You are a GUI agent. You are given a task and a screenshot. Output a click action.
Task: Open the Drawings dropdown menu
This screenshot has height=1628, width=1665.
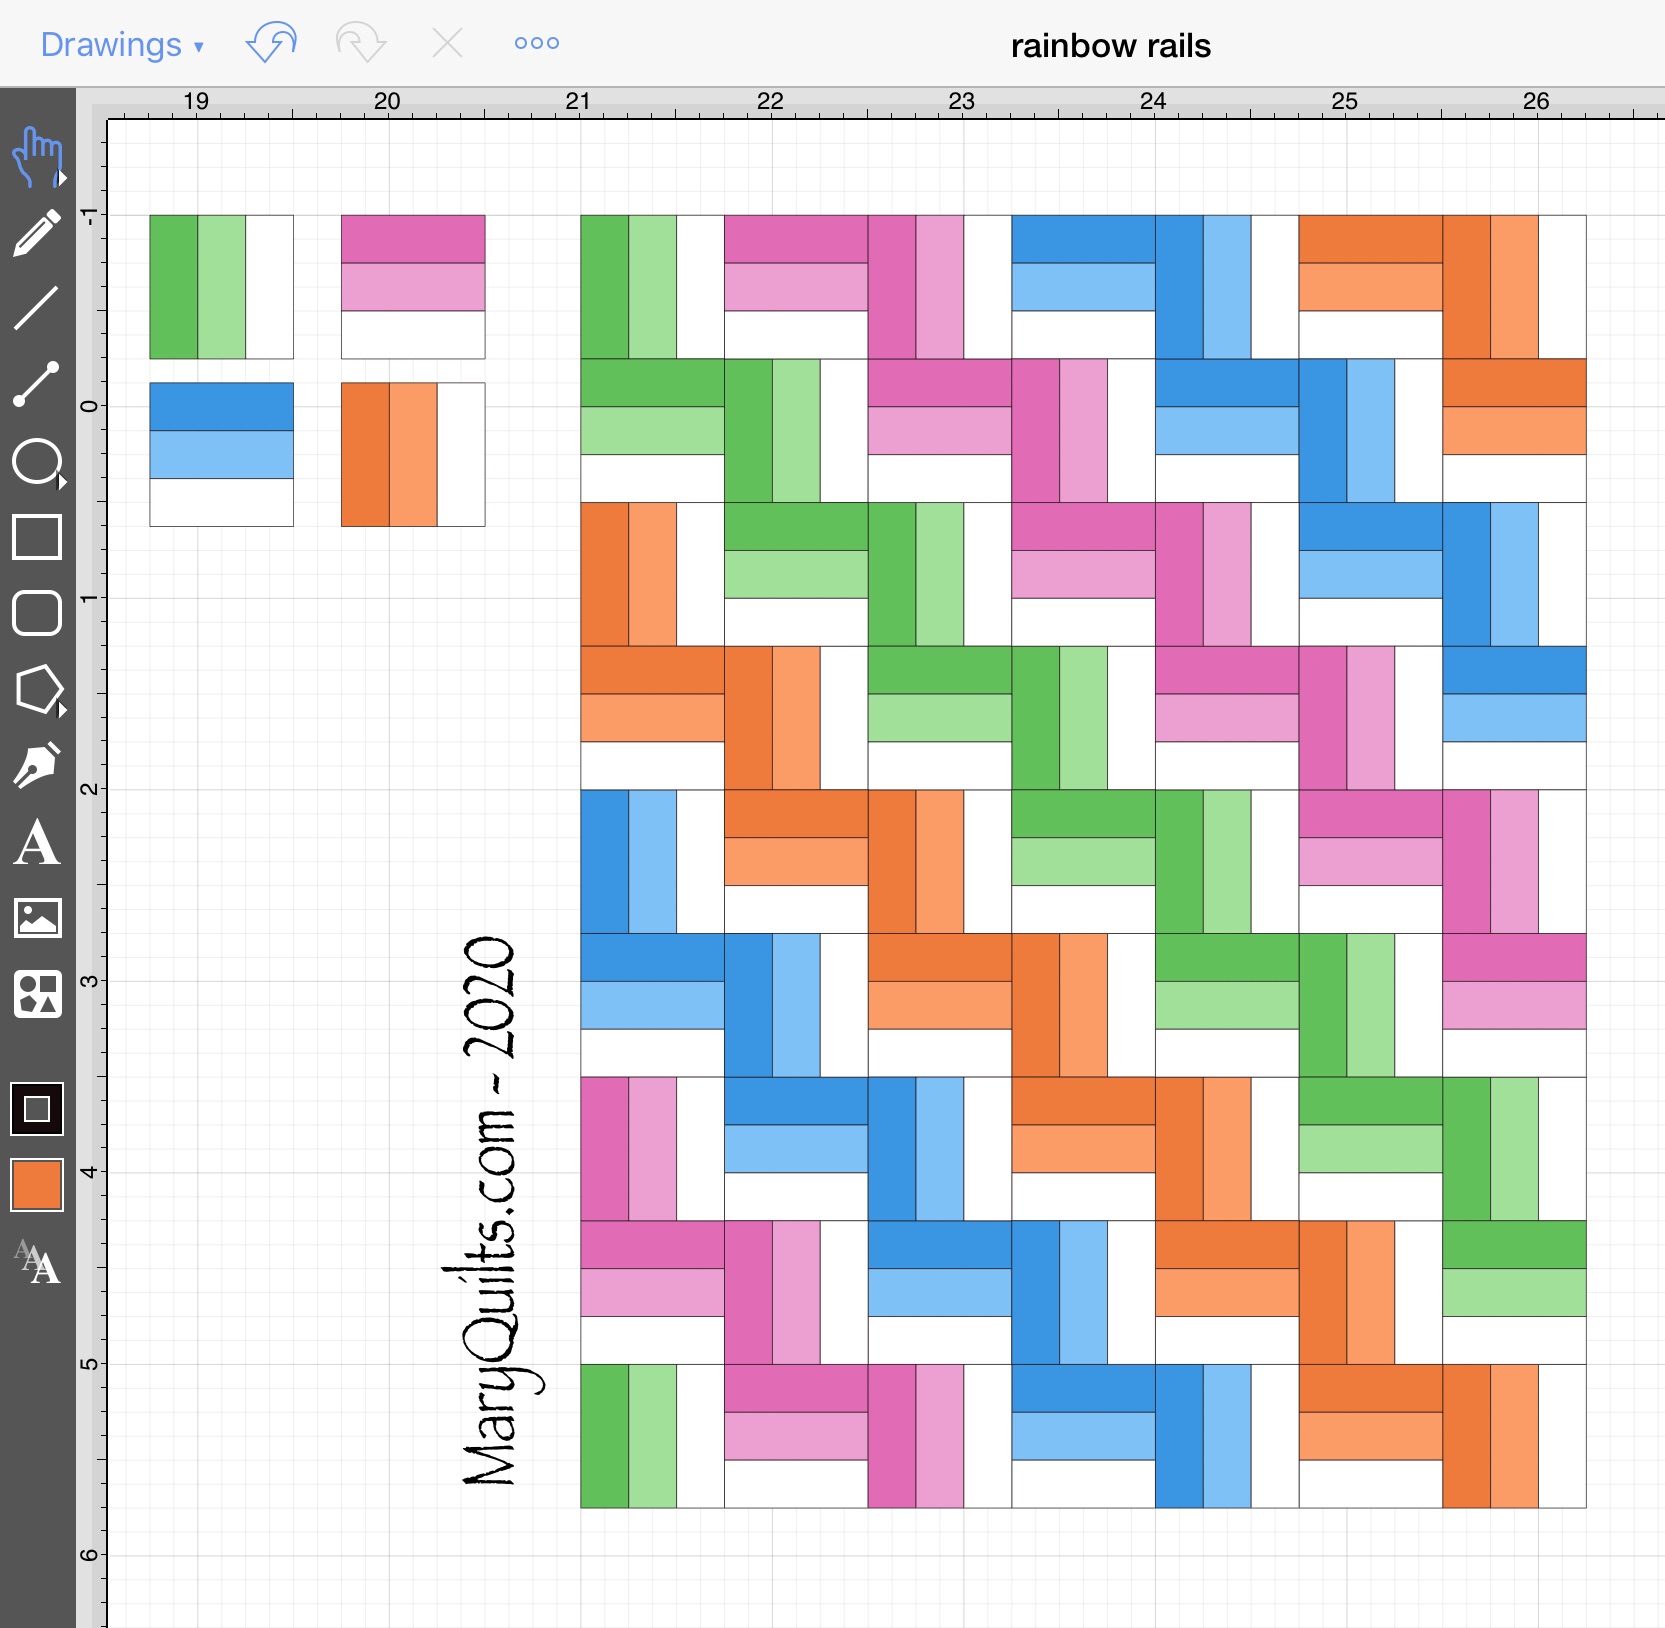122,45
